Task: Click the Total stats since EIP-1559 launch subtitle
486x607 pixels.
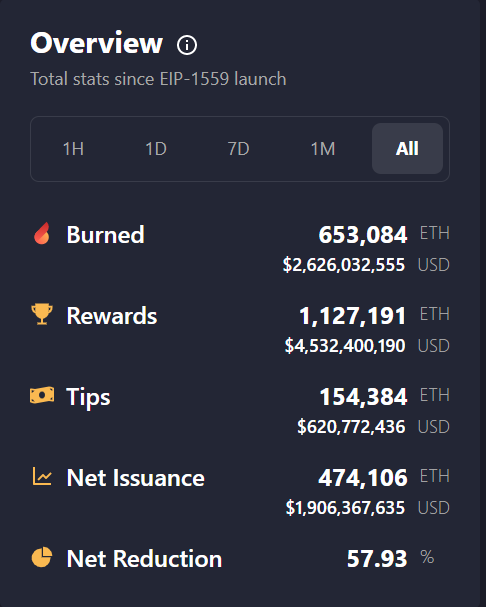Action: [158, 79]
